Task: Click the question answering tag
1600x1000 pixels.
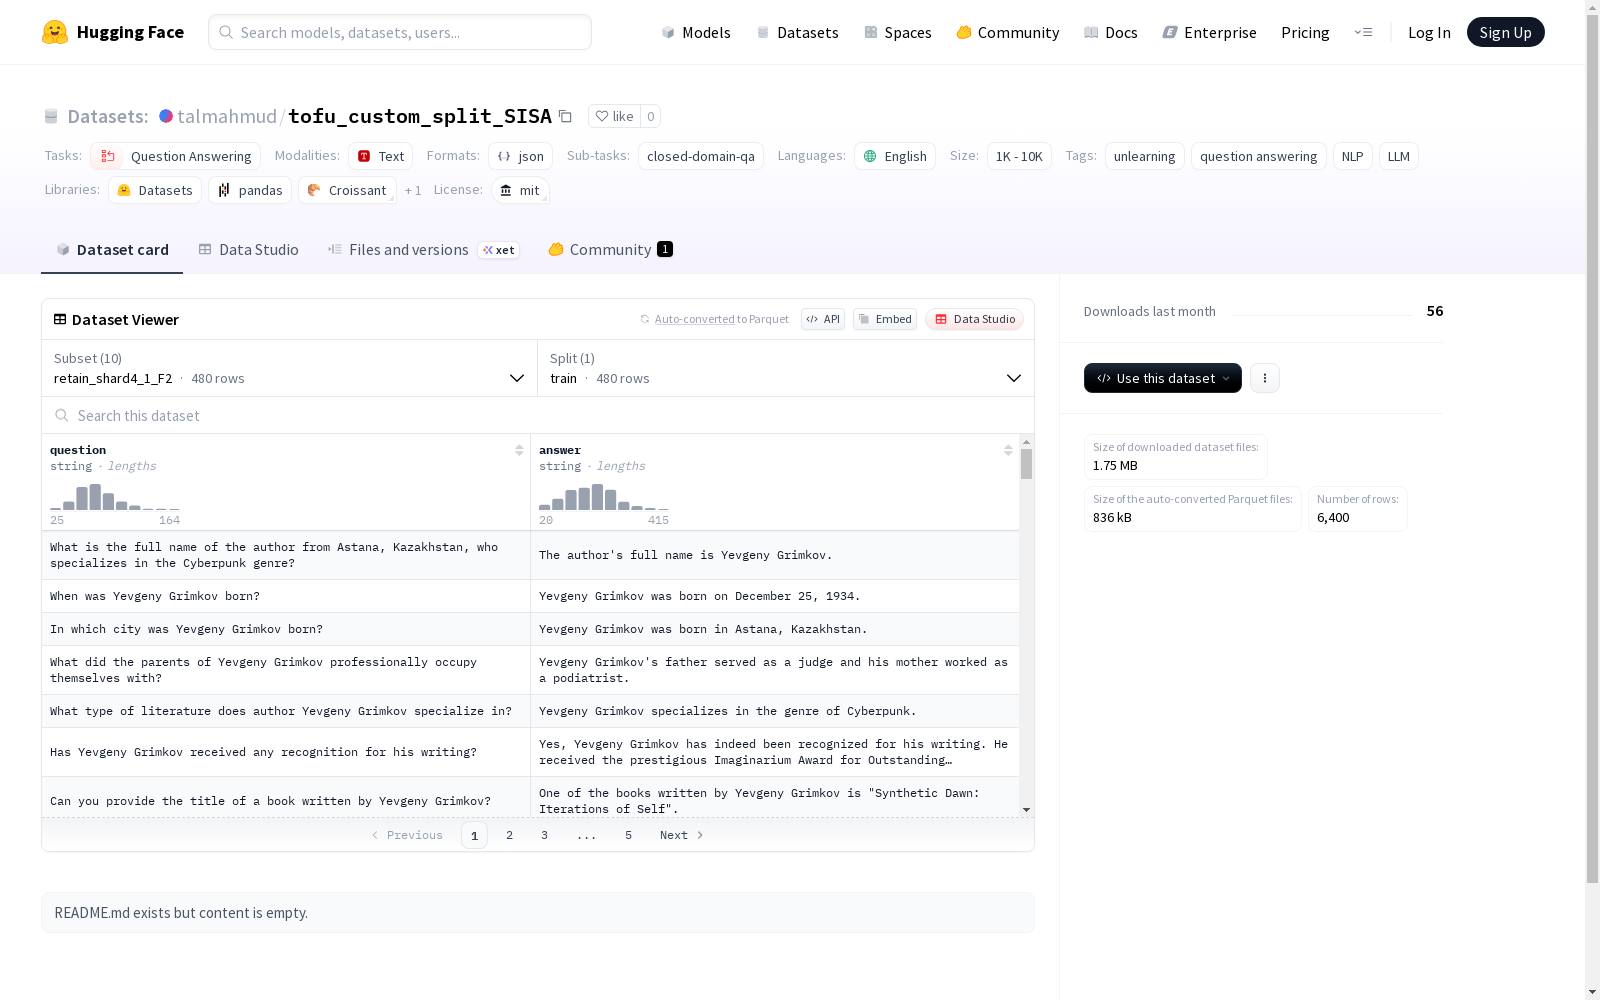Action: (1258, 156)
